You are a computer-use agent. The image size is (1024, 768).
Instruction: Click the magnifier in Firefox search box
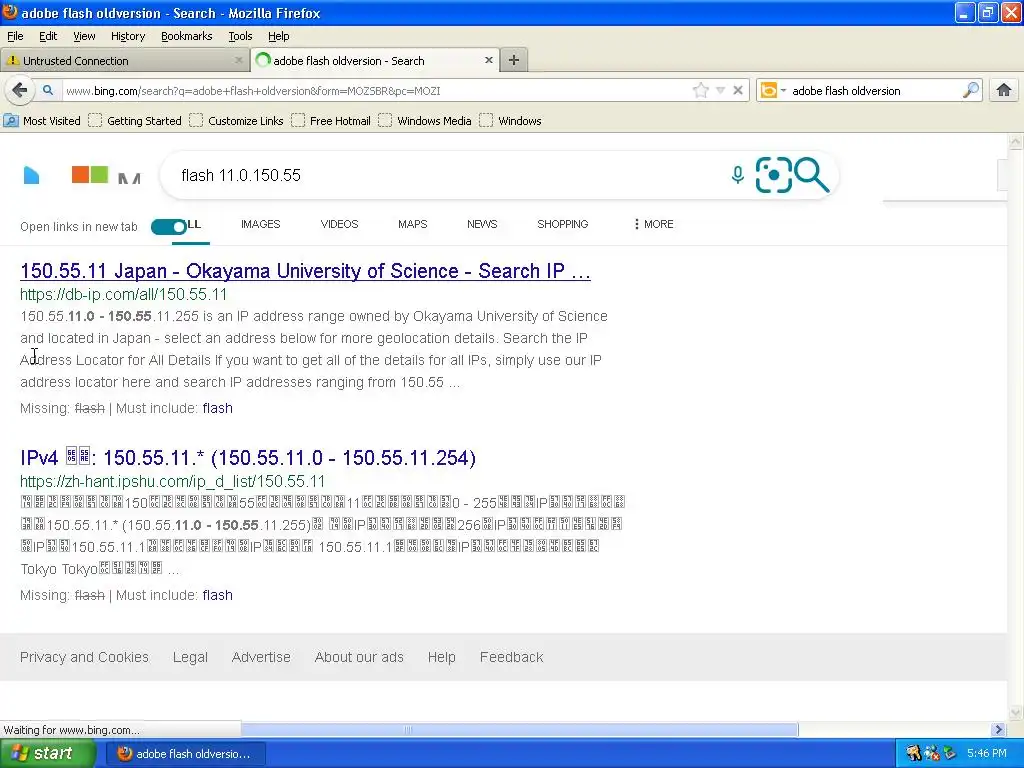coord(970,90)
